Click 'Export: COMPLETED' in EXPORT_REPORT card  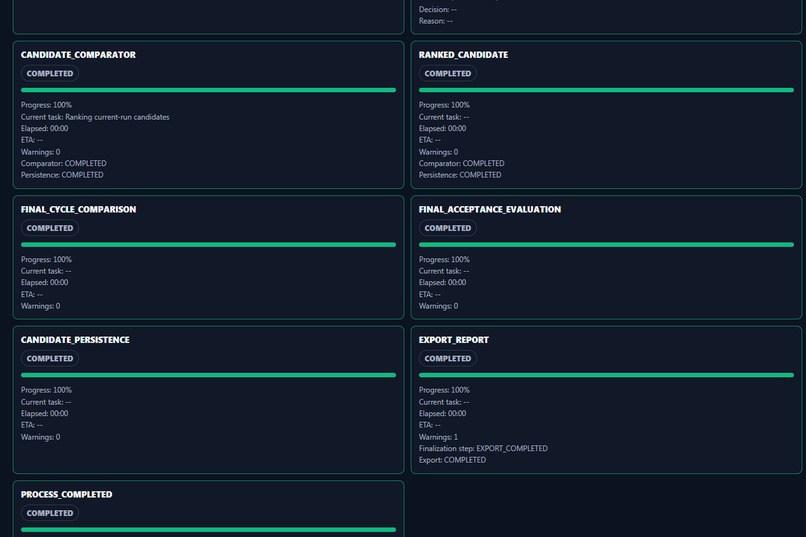pyautogui.click(x=452, y=460)
